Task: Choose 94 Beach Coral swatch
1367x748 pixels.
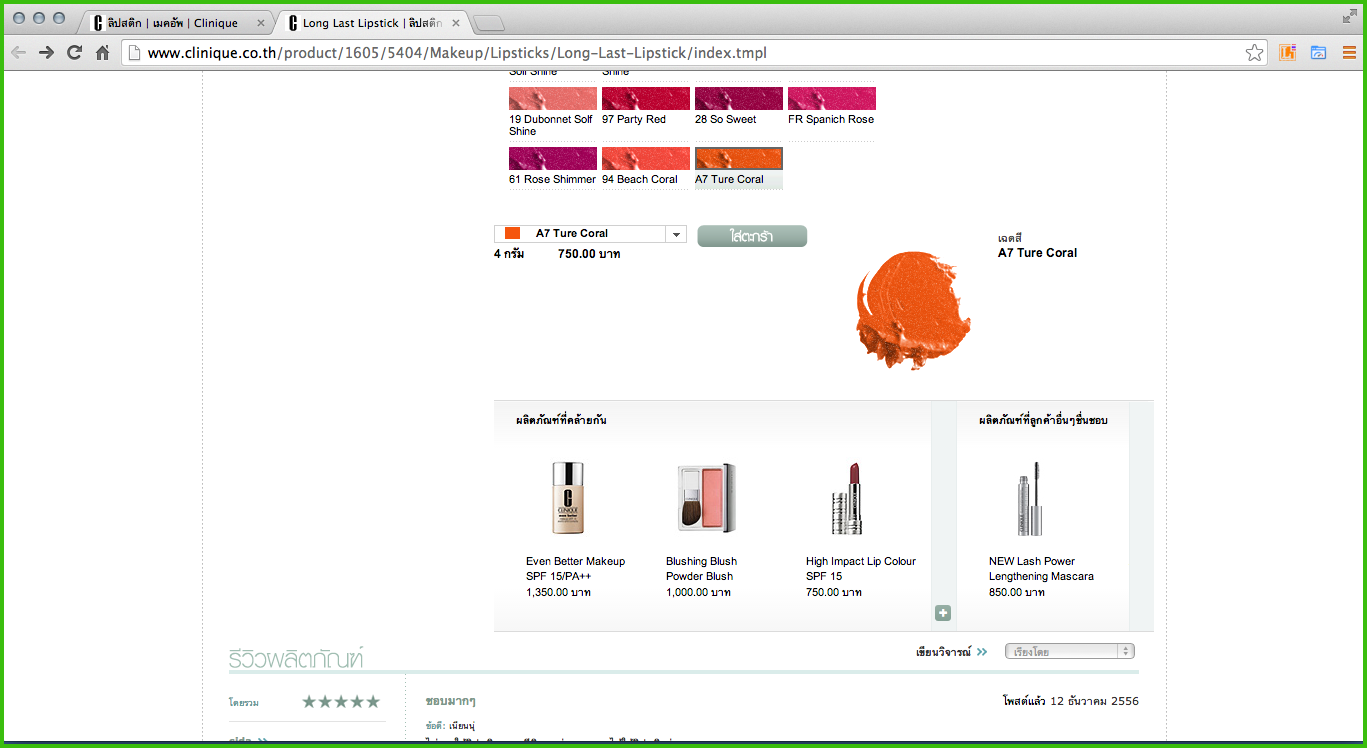Action: tap(646, 158)
